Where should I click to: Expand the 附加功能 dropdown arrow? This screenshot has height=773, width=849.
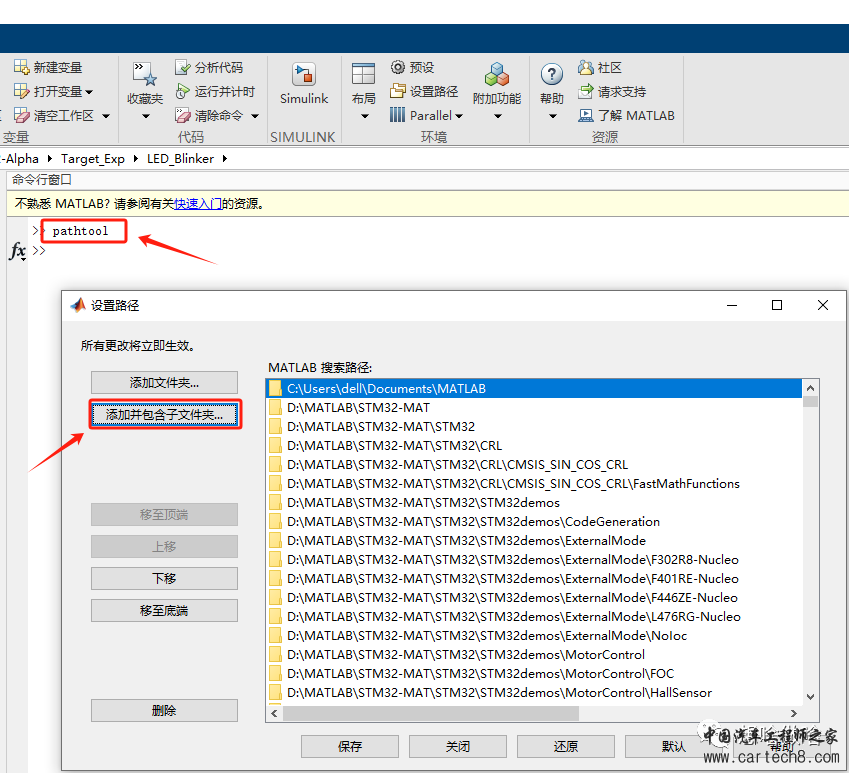(498, 116)
